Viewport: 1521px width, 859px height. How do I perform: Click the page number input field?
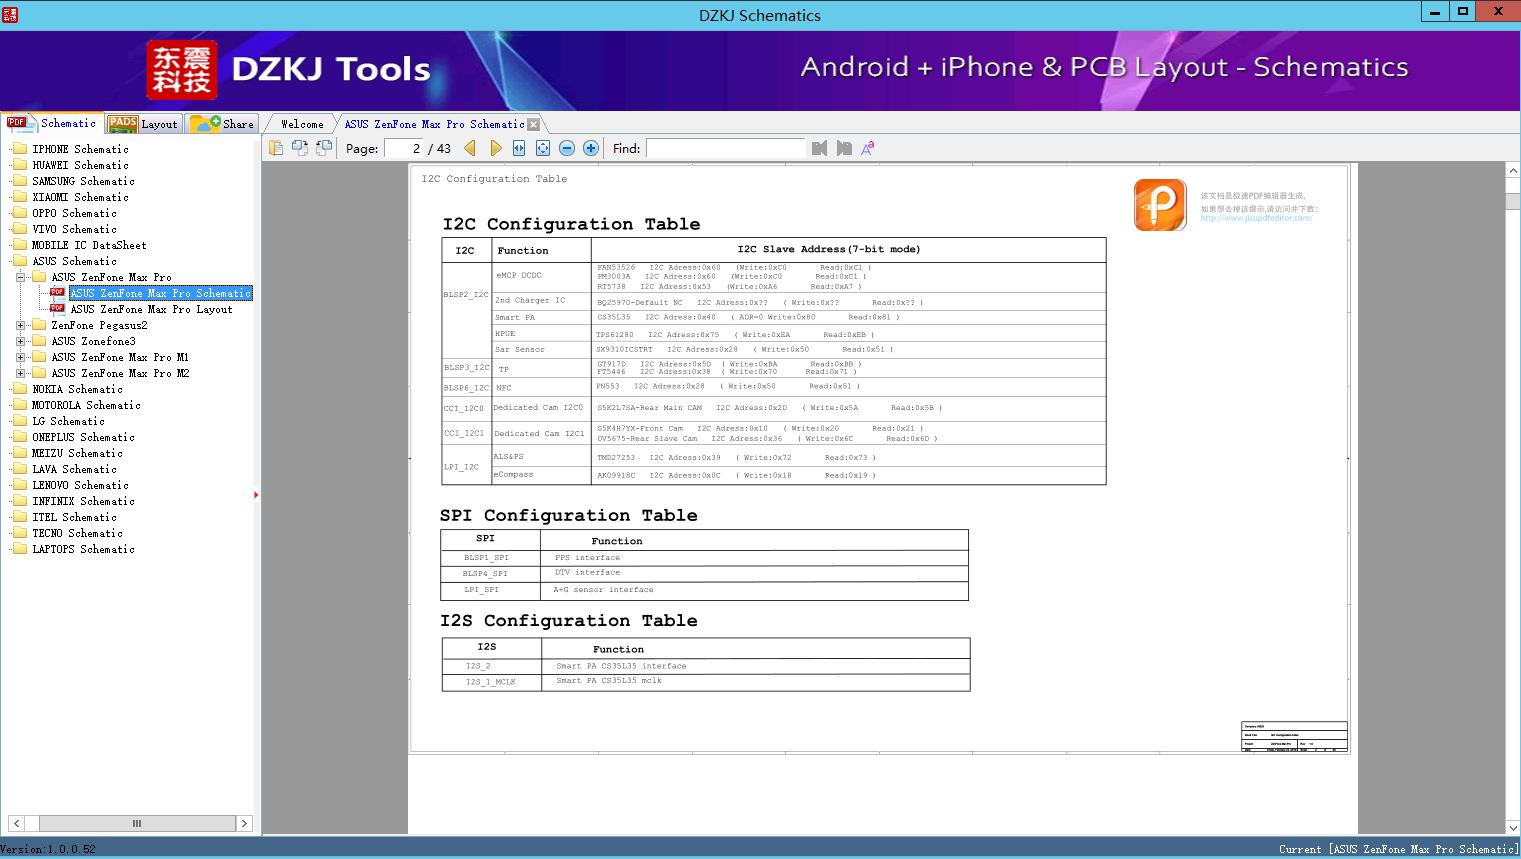pyautogui.click(x=403, y=148)
